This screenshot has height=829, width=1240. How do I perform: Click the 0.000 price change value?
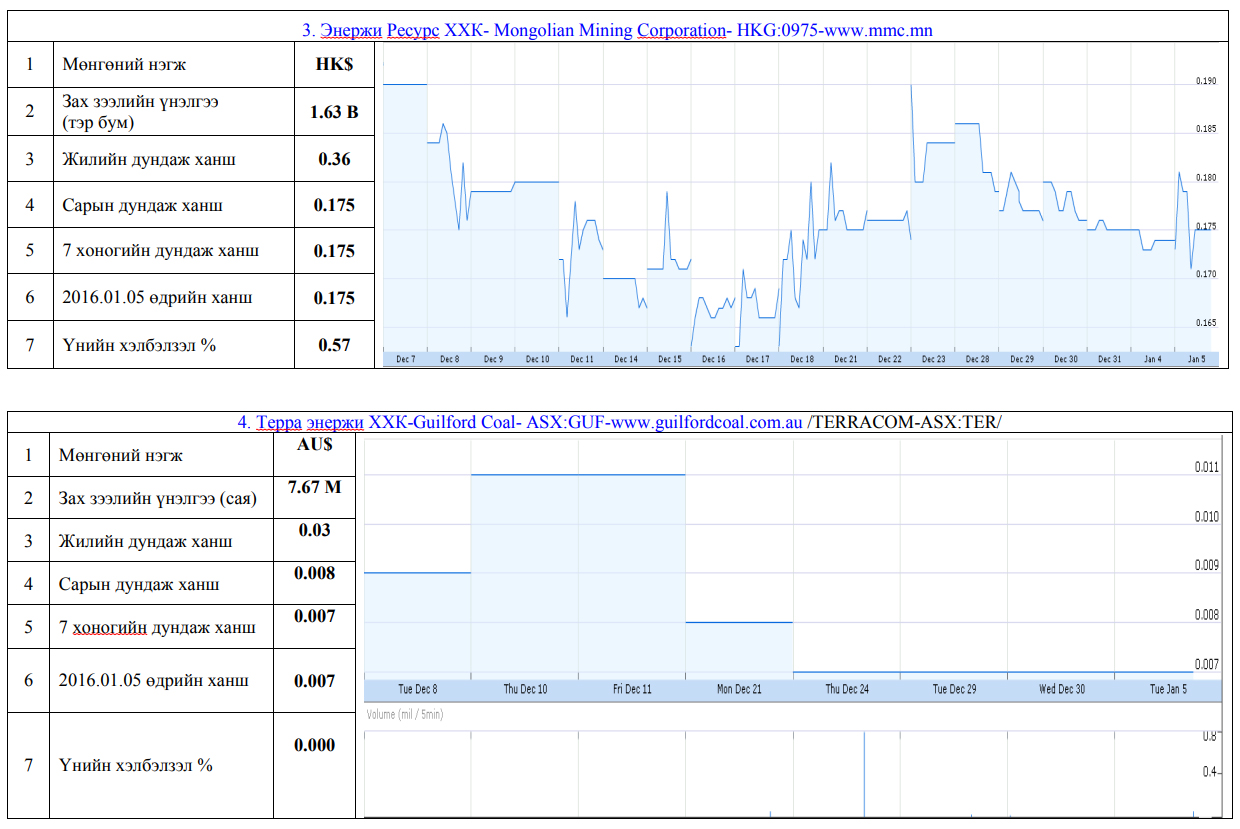tap(314, 745)
